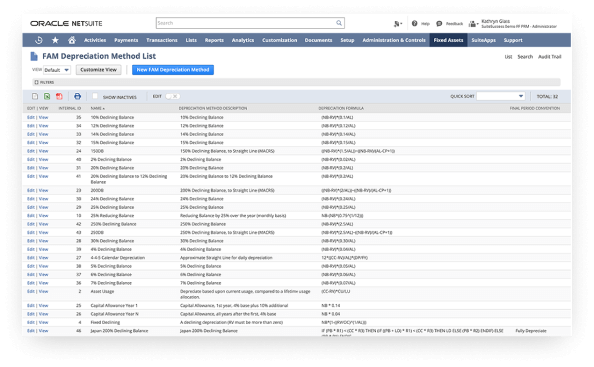Click the 'Total: 32' count
Image resolution: width=594 pixels, height=367 pixels.
pos(547,97)
